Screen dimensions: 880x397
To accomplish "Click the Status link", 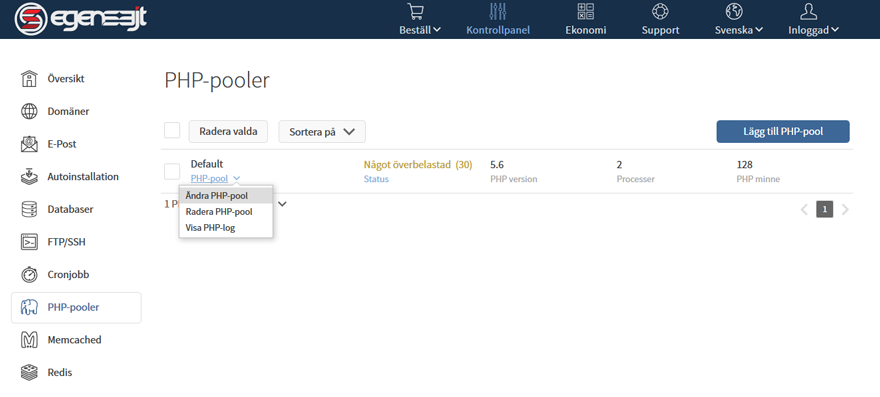I will [x=376, y=179].
